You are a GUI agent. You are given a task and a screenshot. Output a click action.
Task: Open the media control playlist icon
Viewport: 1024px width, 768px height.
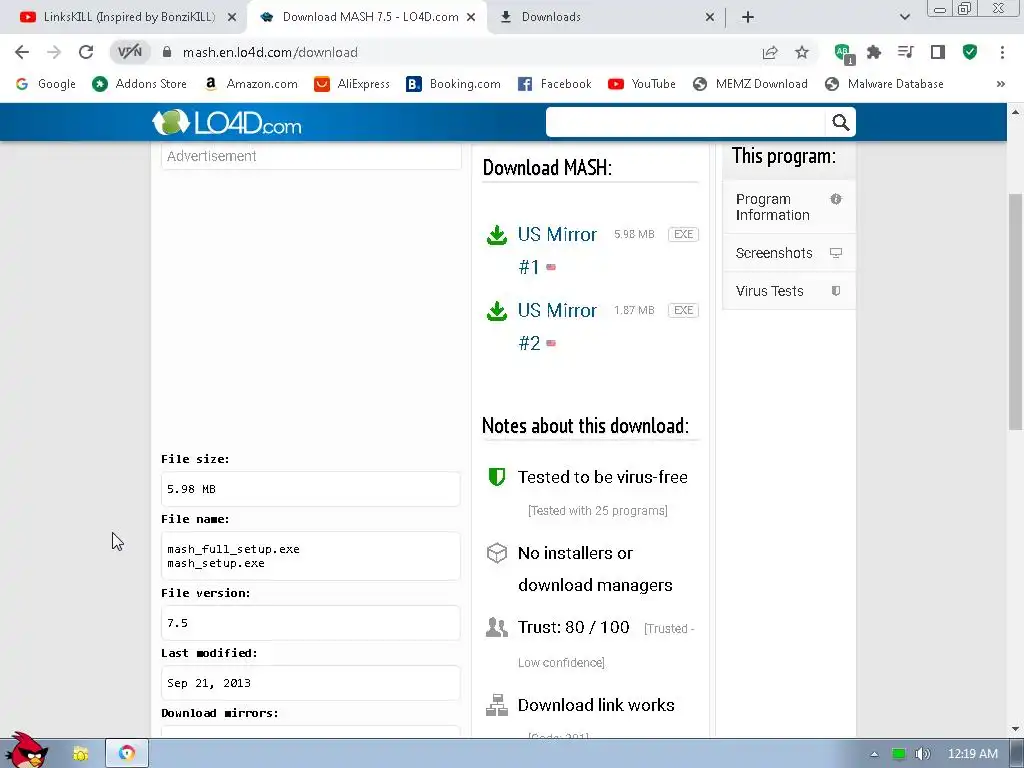coord(906,52)
